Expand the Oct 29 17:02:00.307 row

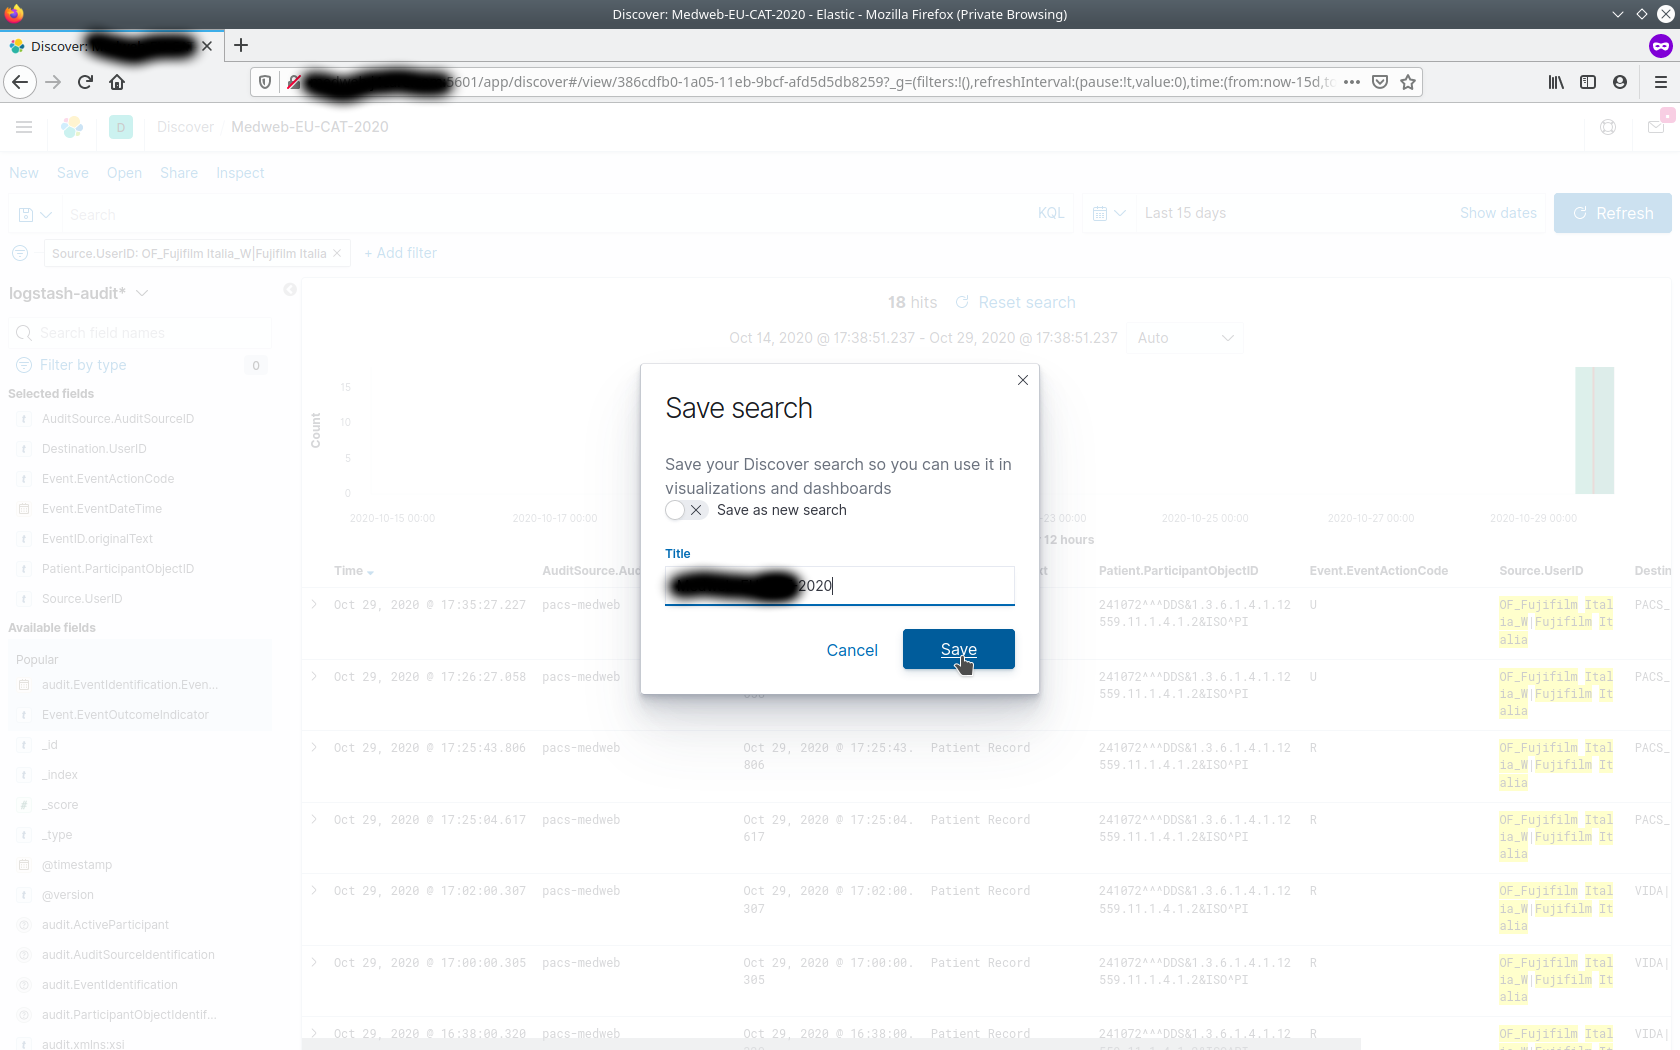314,891
